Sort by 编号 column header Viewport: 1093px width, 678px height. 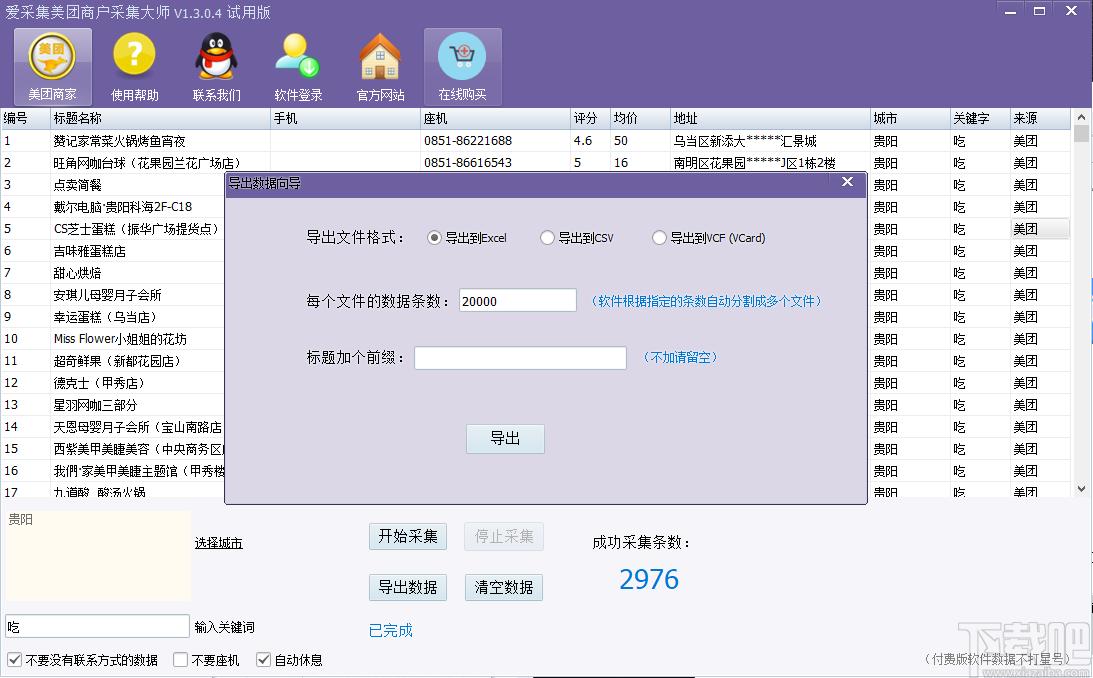tap(26, 118)
